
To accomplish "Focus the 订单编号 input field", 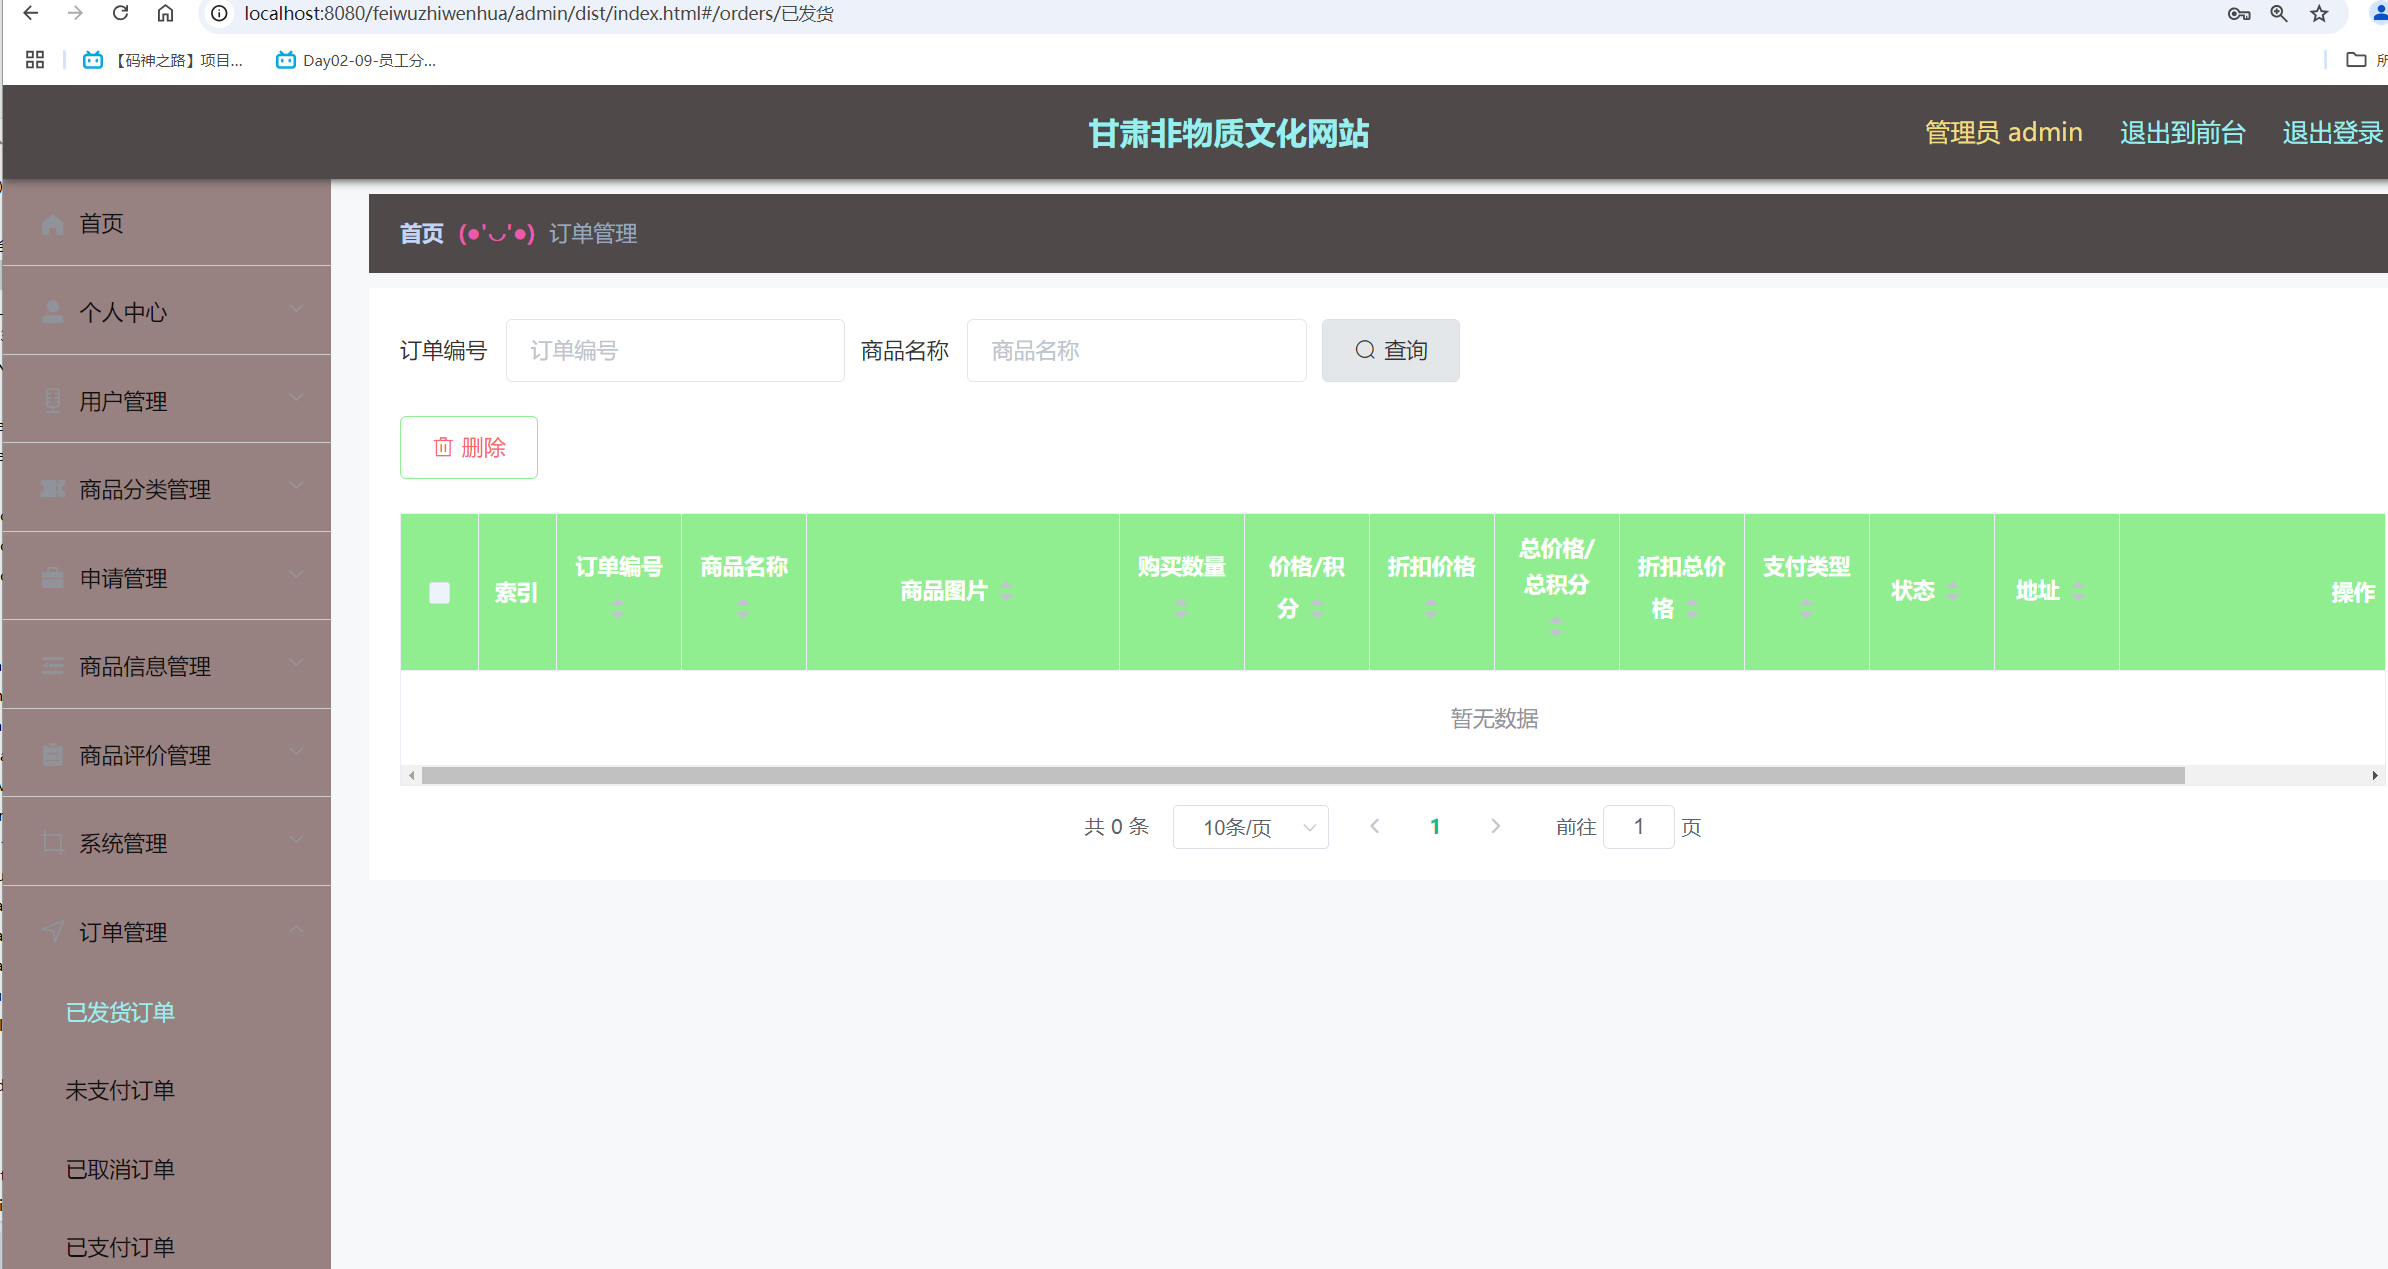I will pyautogui.click(x=675, y=350).
